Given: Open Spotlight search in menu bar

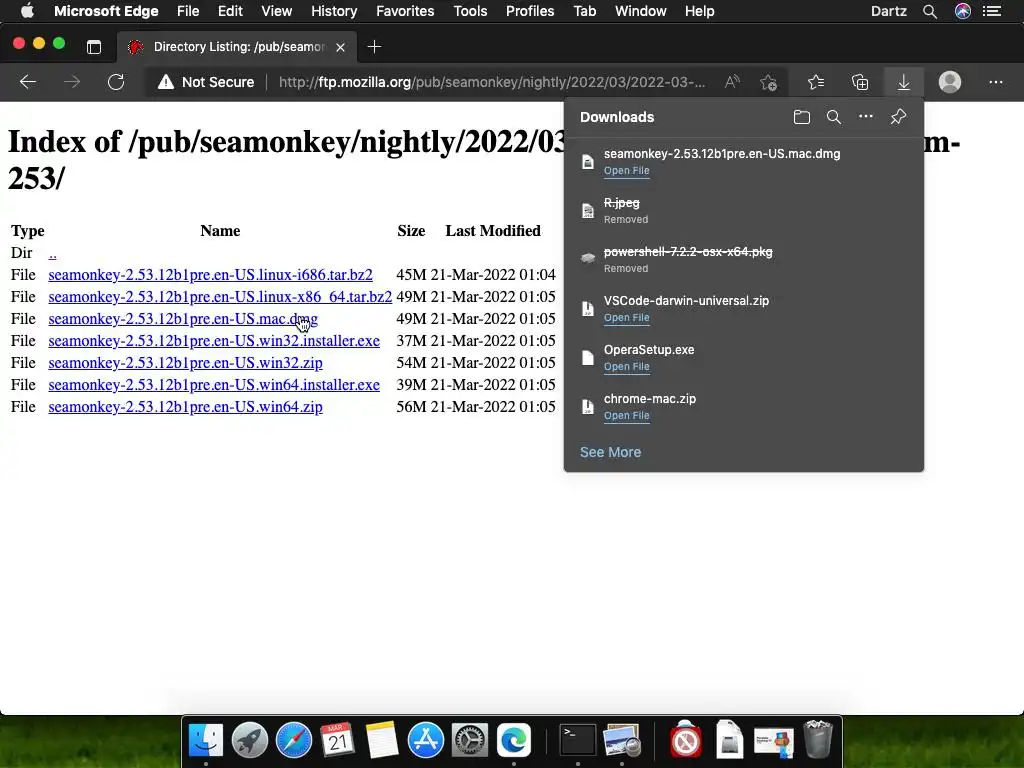Looking at the screenshot, I should click(930, 11).
